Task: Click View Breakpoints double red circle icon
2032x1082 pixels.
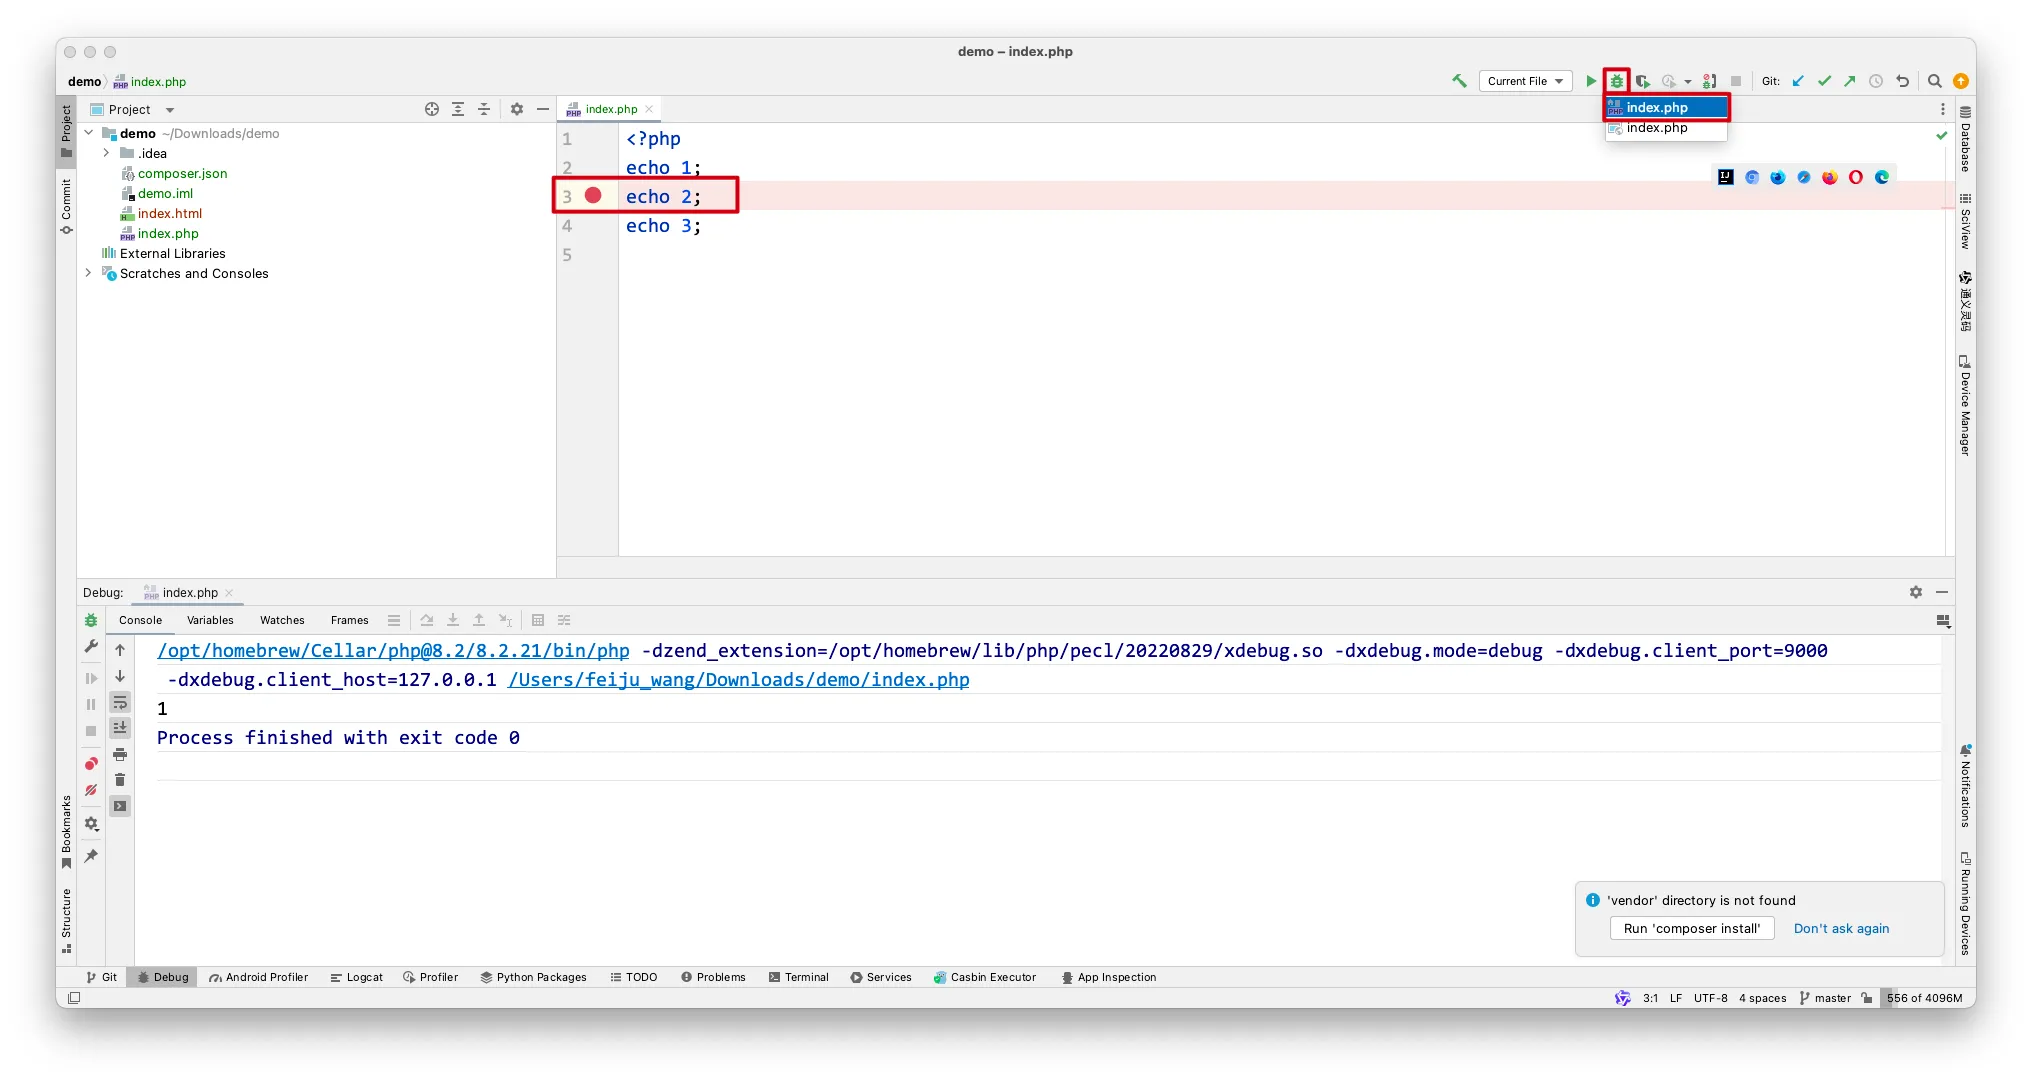Action: click(91, 764)
